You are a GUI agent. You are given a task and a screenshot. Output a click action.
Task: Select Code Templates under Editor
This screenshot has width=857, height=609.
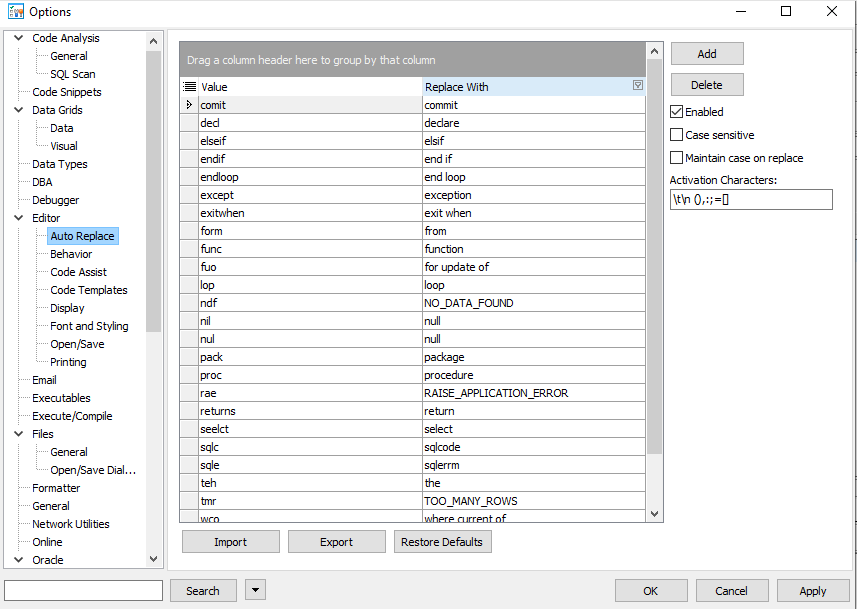[x=89, y=290]
